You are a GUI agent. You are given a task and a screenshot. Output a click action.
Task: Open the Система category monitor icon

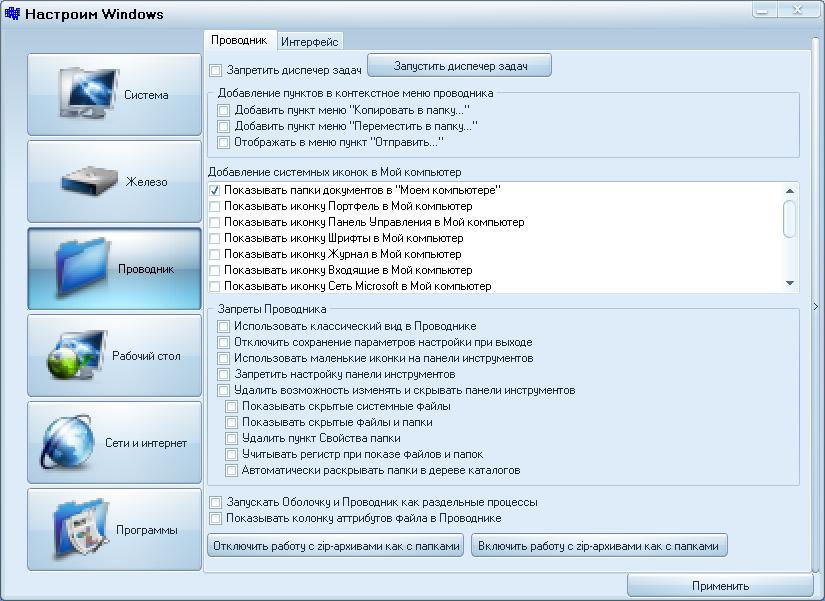(x=87, y=93)
